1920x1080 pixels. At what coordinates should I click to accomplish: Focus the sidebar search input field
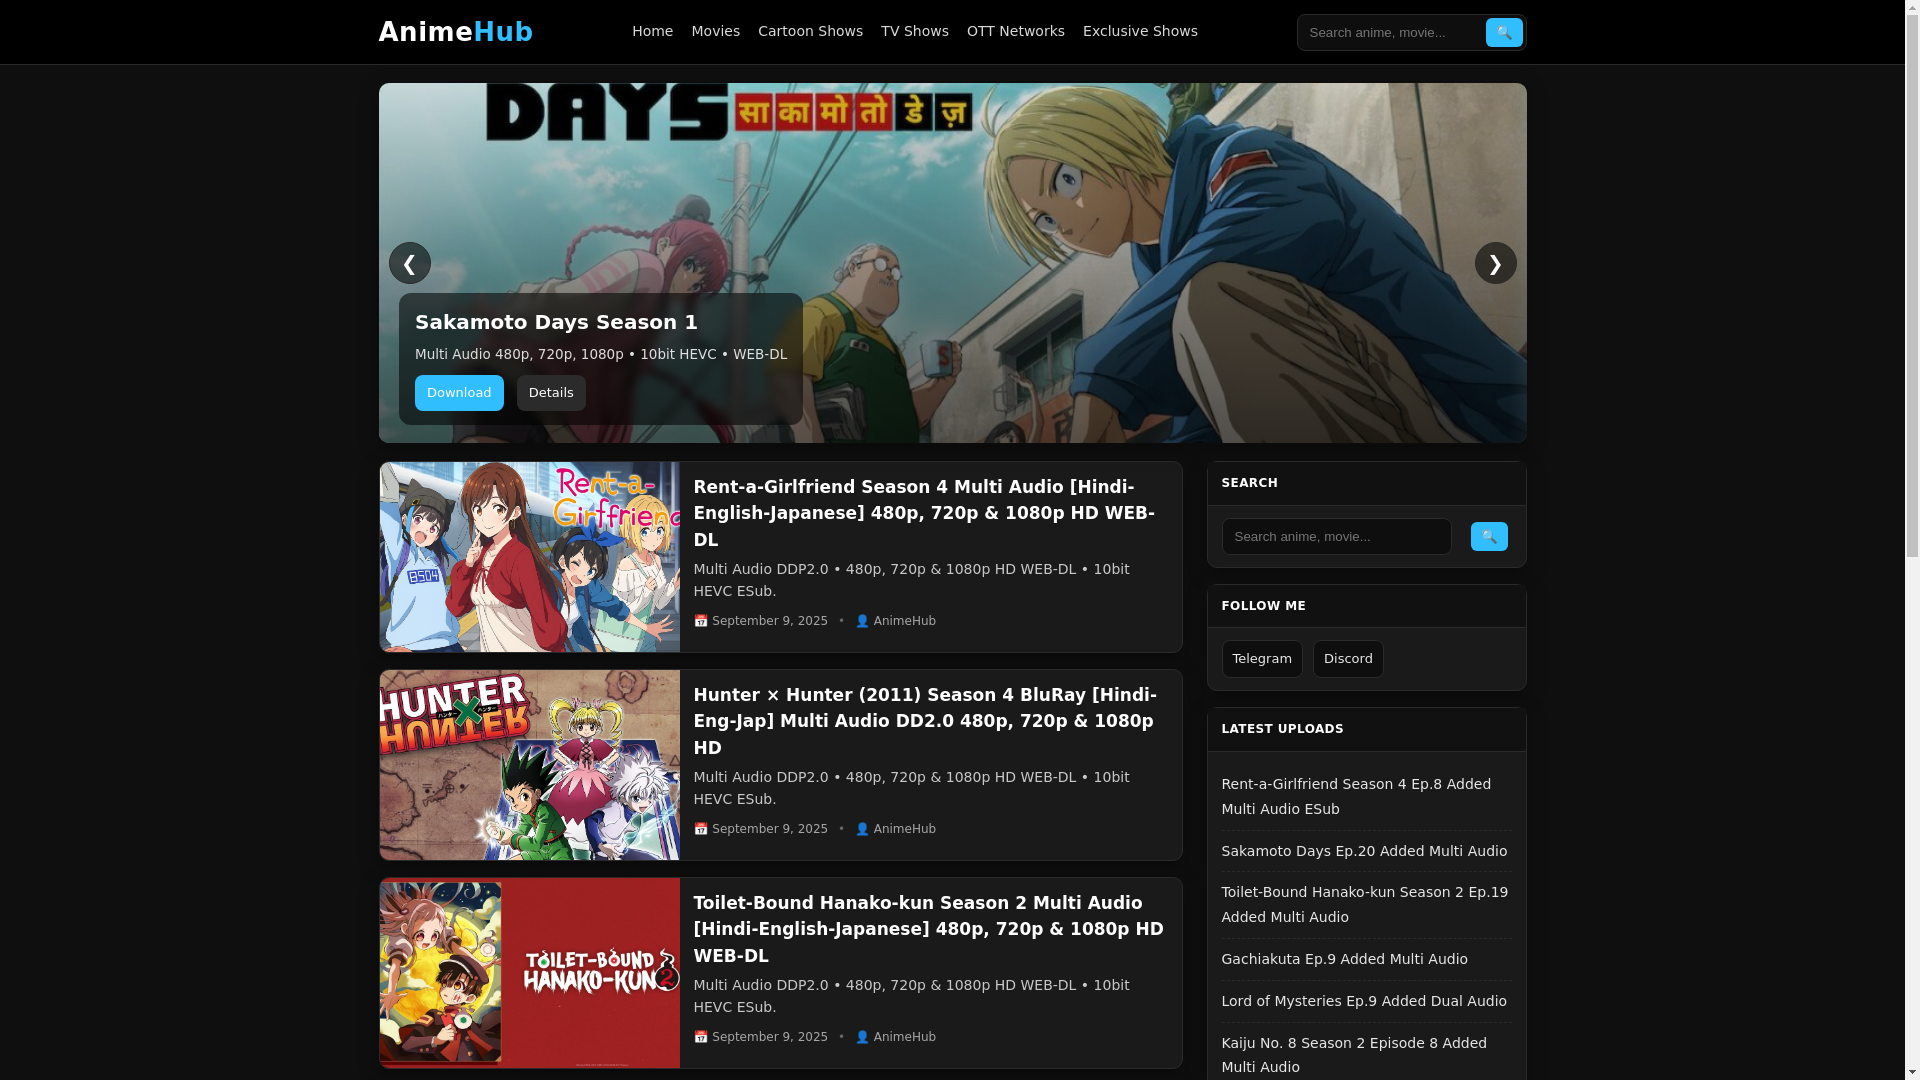pos(1336,536)
